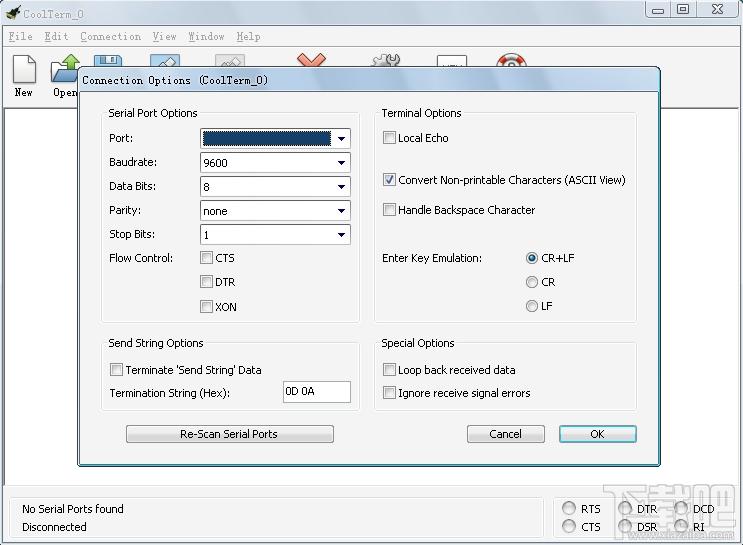This screenshot has width=743, height=545.
Task: Check the CTS flow control box
Action: tap(206, 258)
